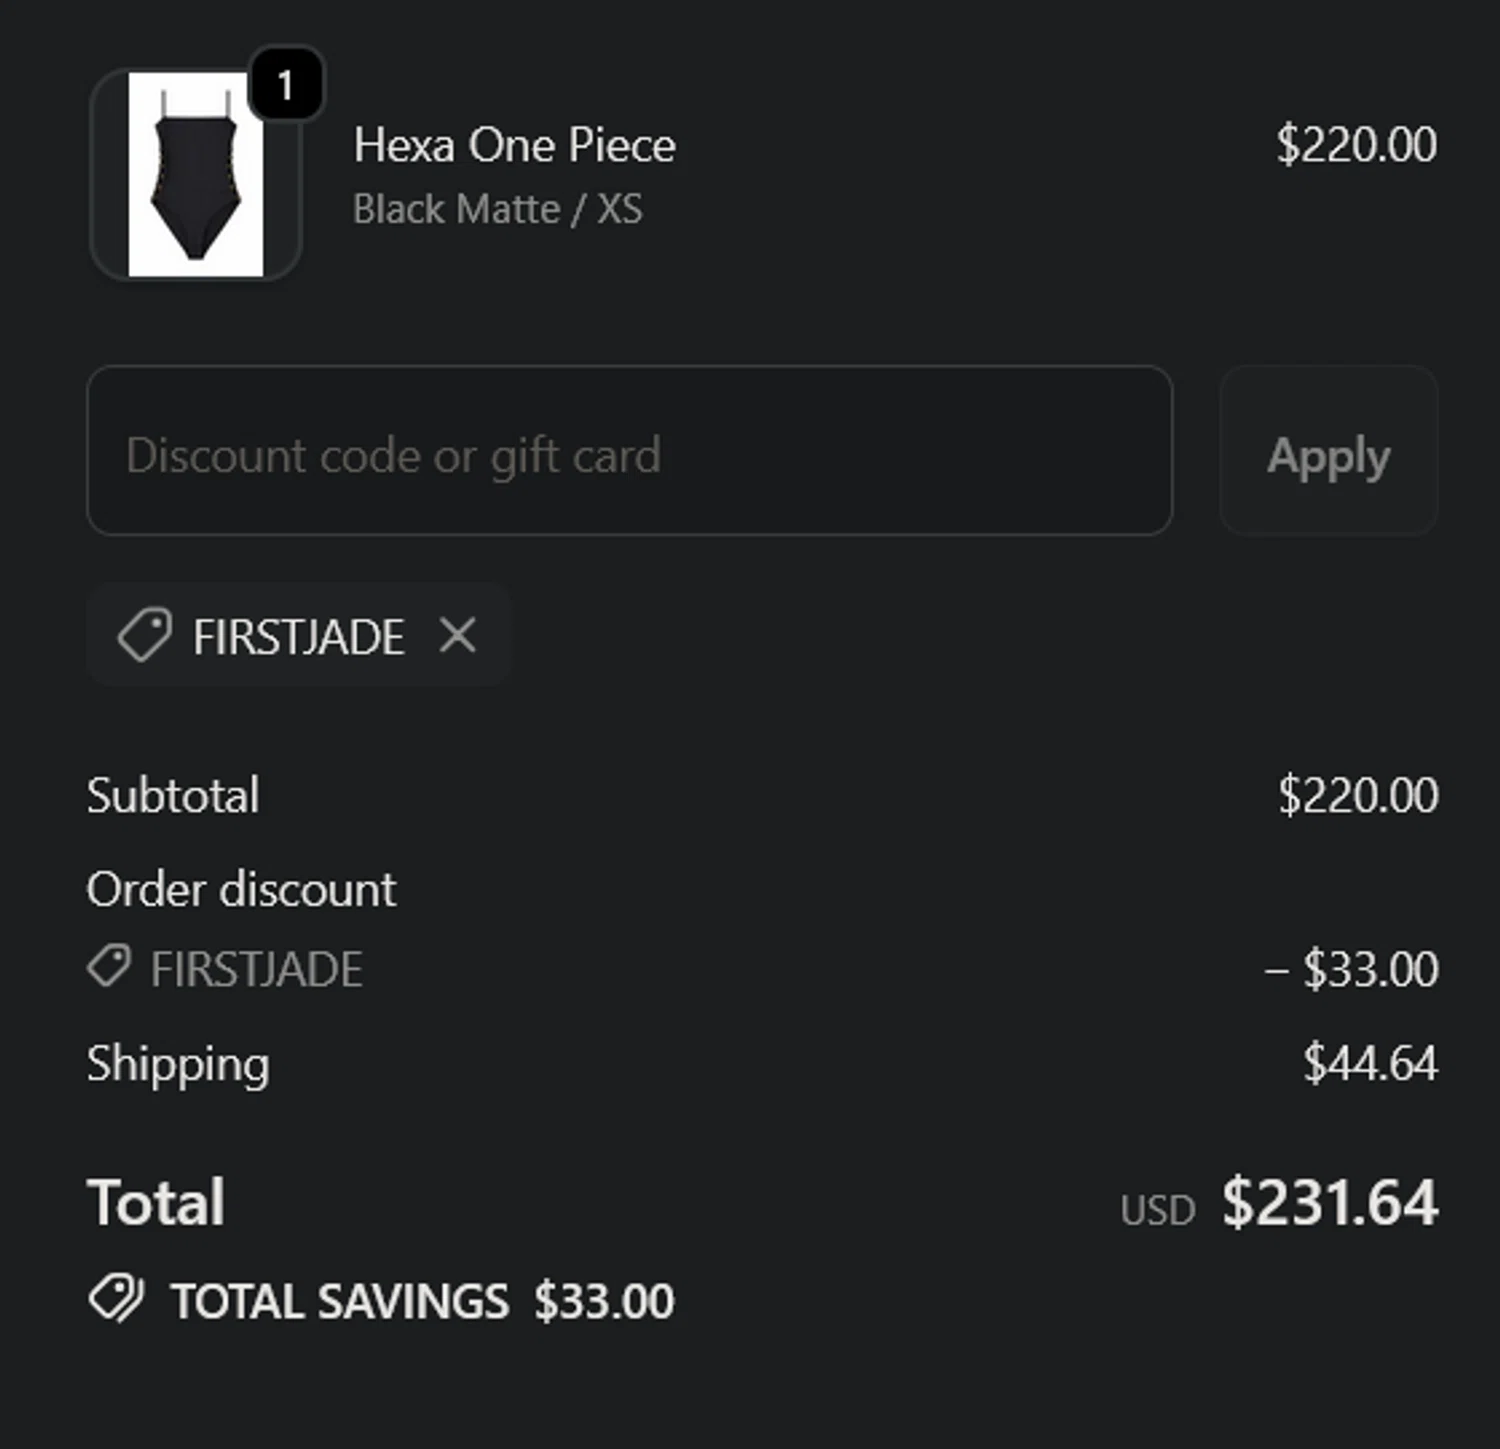Click the Total Savings tags icon

click(117, 1299)
